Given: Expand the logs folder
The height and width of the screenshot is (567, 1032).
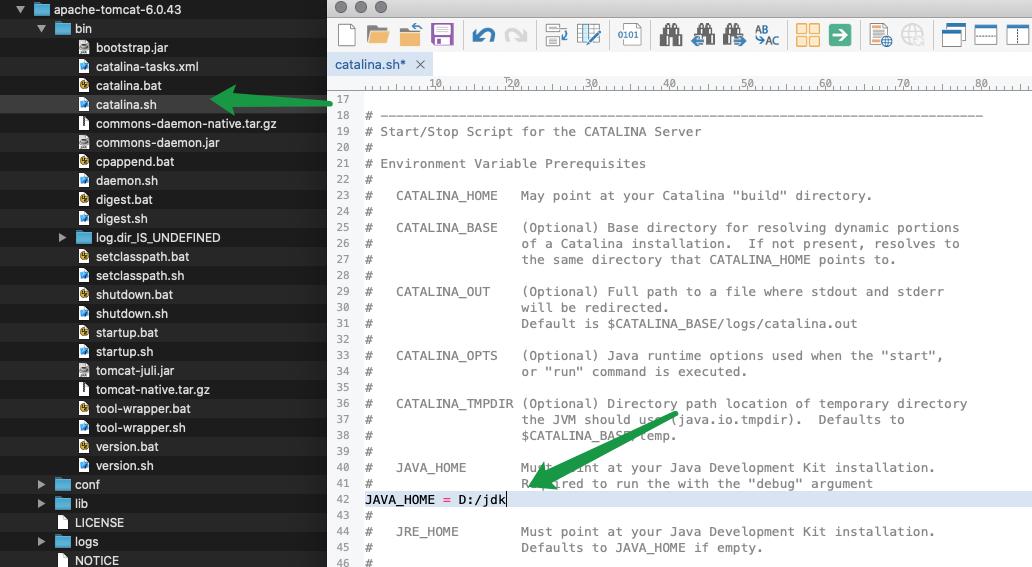Looking at the screenshot, I should click(x=41, y=542).
